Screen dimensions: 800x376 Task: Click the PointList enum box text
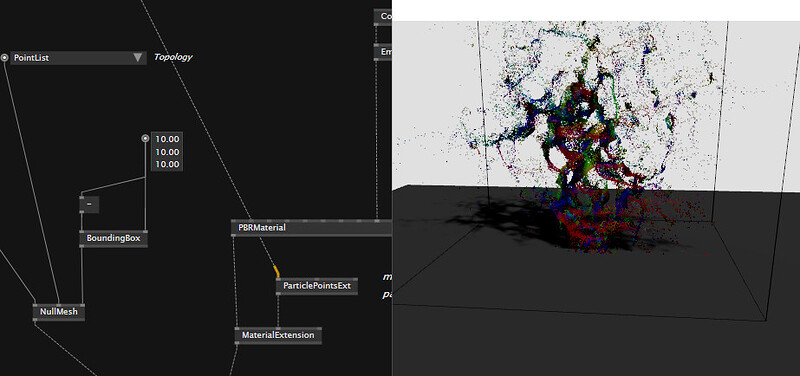point(31,58)
